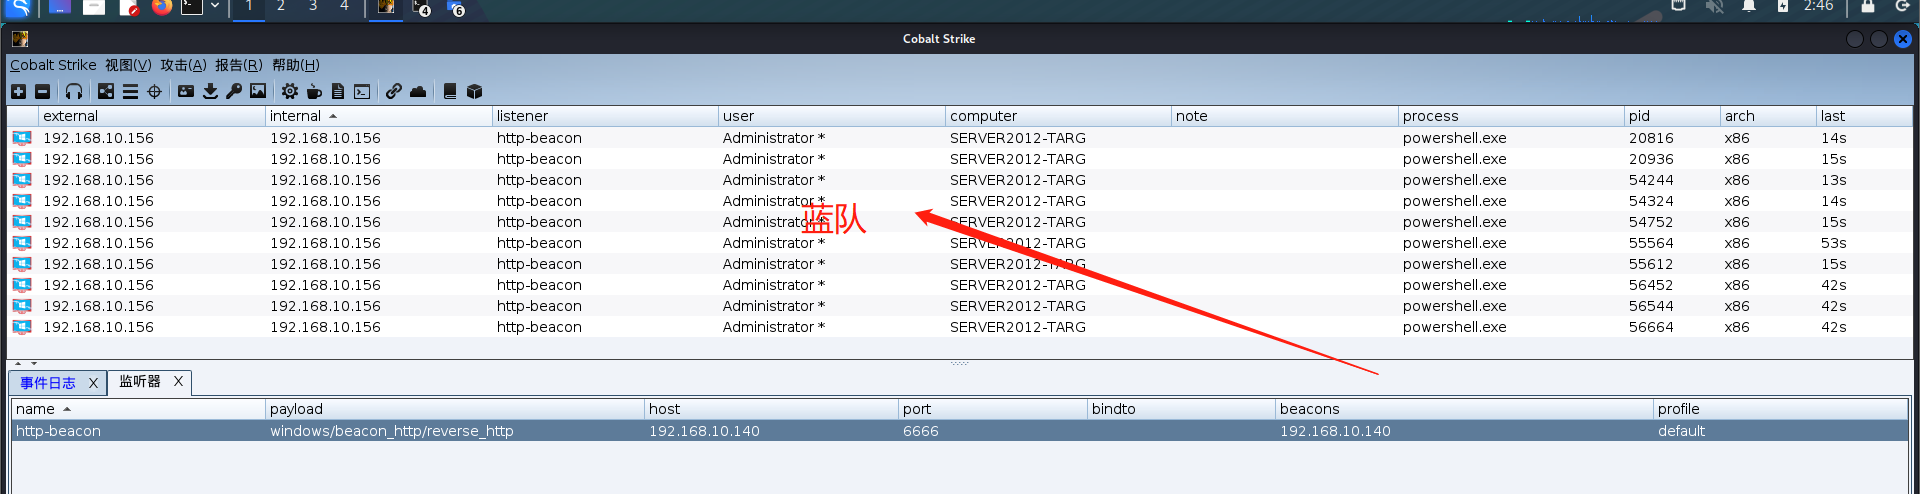Generate Windows executable gear icon
Screen dimensions: 1920x494
pos(290,92)
